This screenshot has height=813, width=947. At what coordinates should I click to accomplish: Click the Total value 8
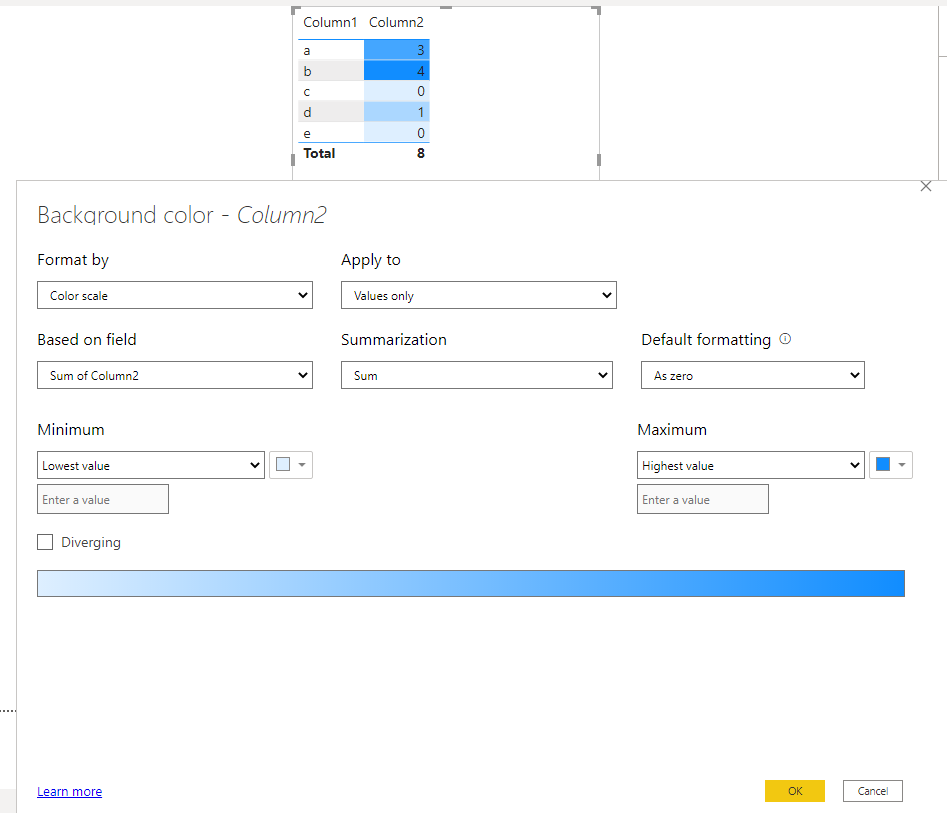420,153
